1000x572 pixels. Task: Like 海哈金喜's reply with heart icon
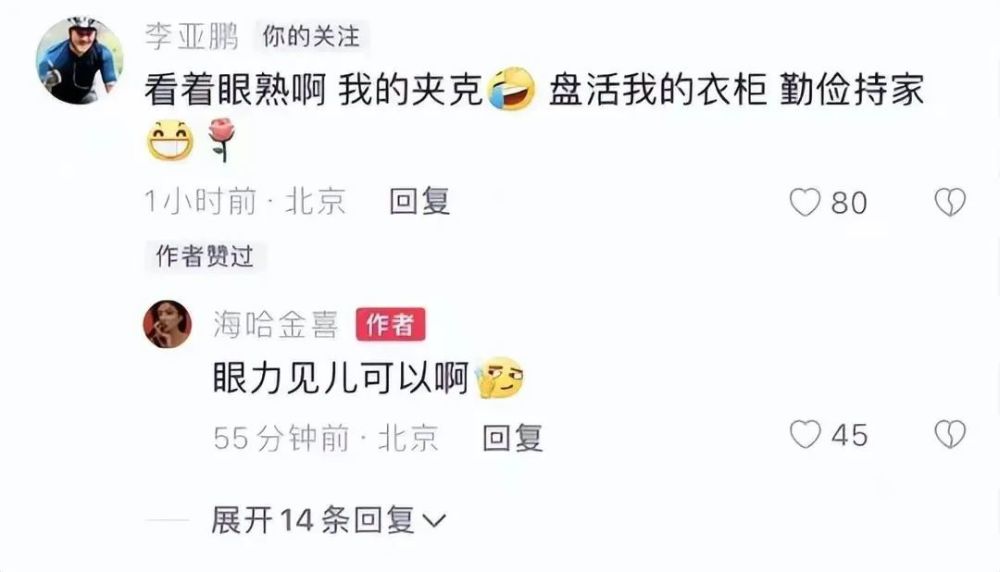pyautogui.click(x=805, y=435)
